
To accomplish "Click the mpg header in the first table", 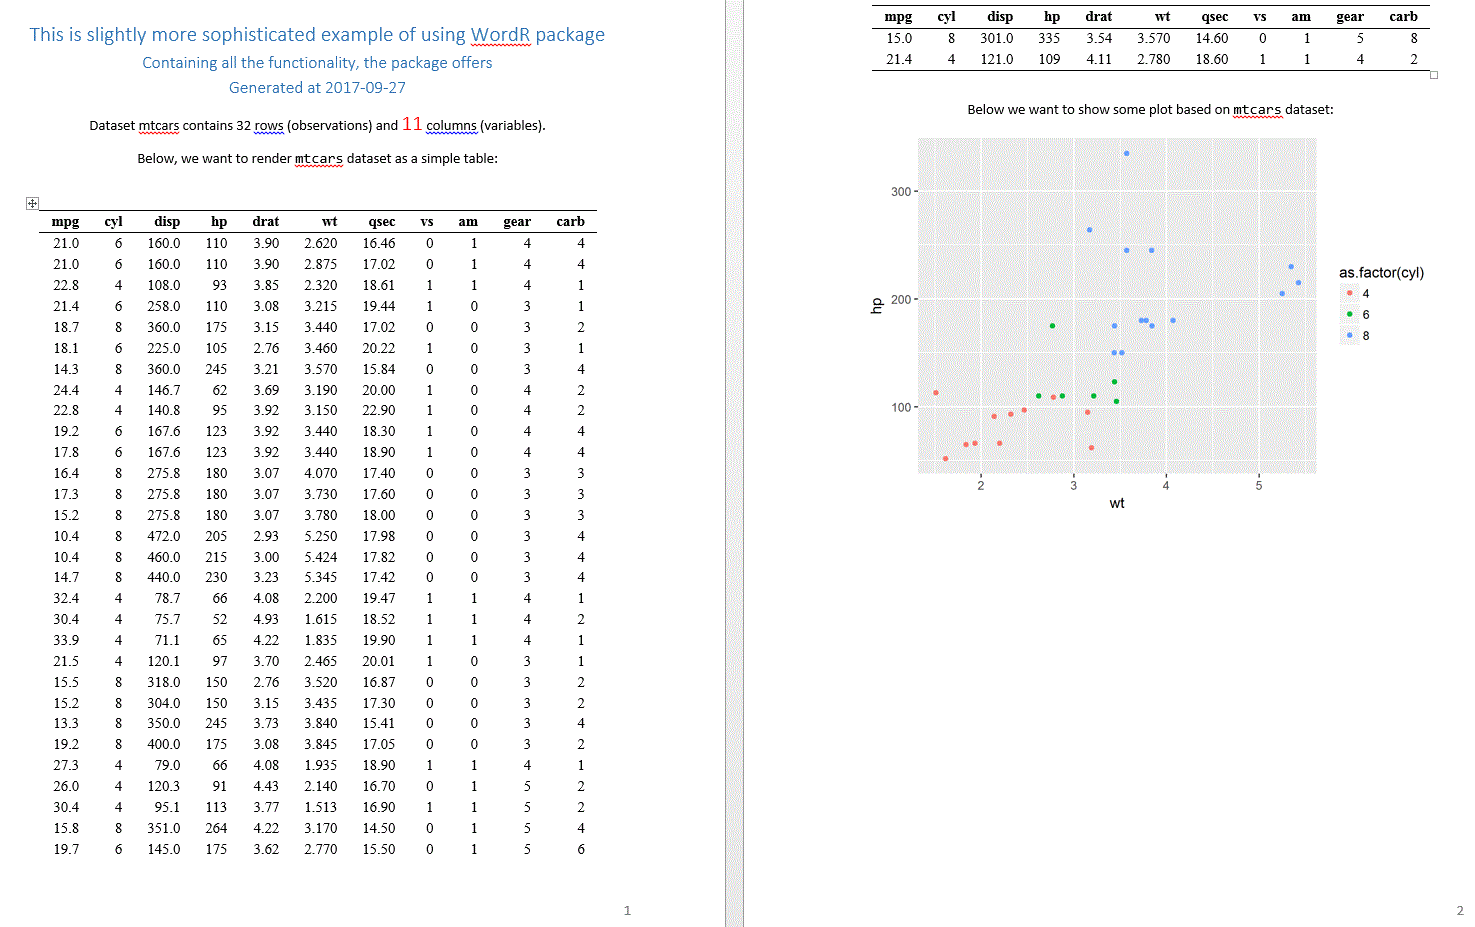I will tap(65, 222).
